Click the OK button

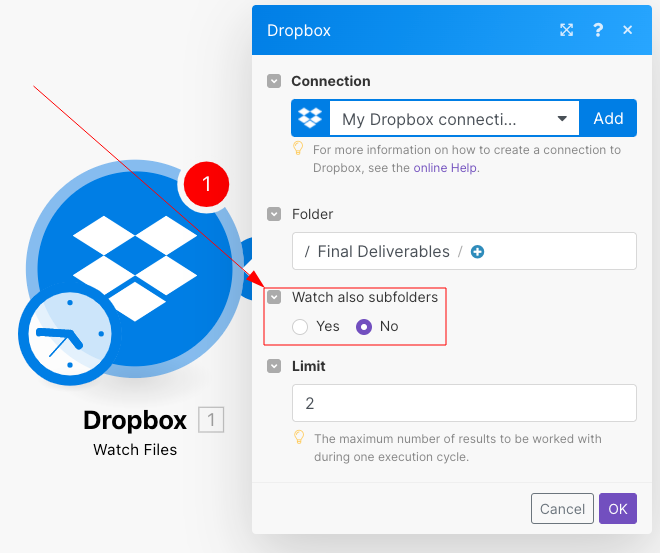coord(617,508)
